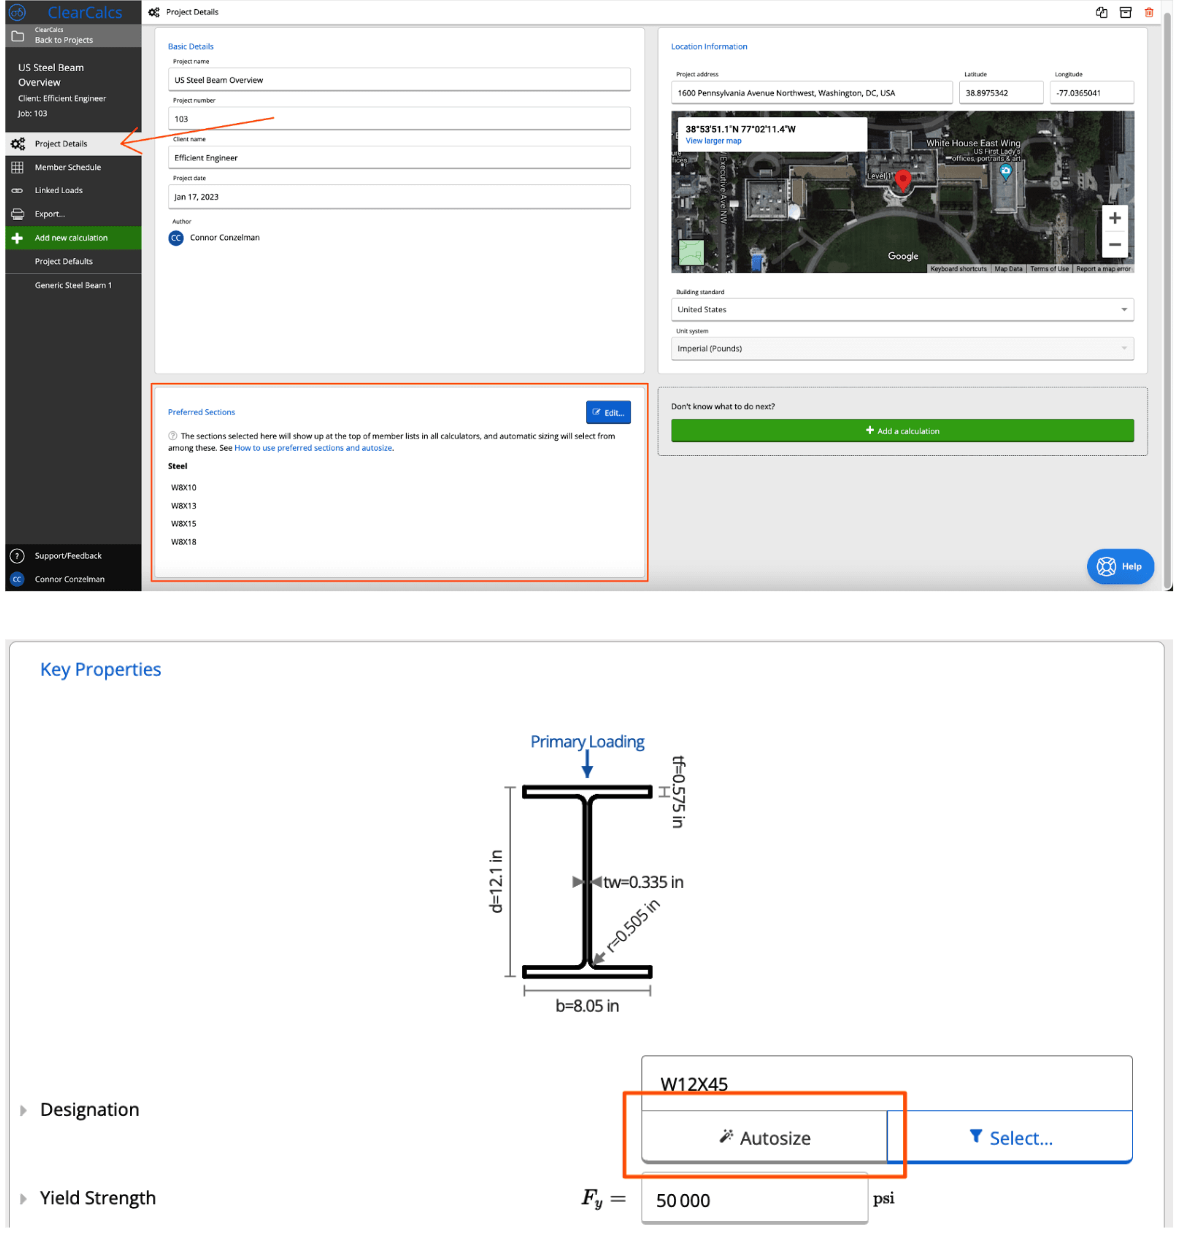Click the CC user avatar in the sidebar

point(17,579)
